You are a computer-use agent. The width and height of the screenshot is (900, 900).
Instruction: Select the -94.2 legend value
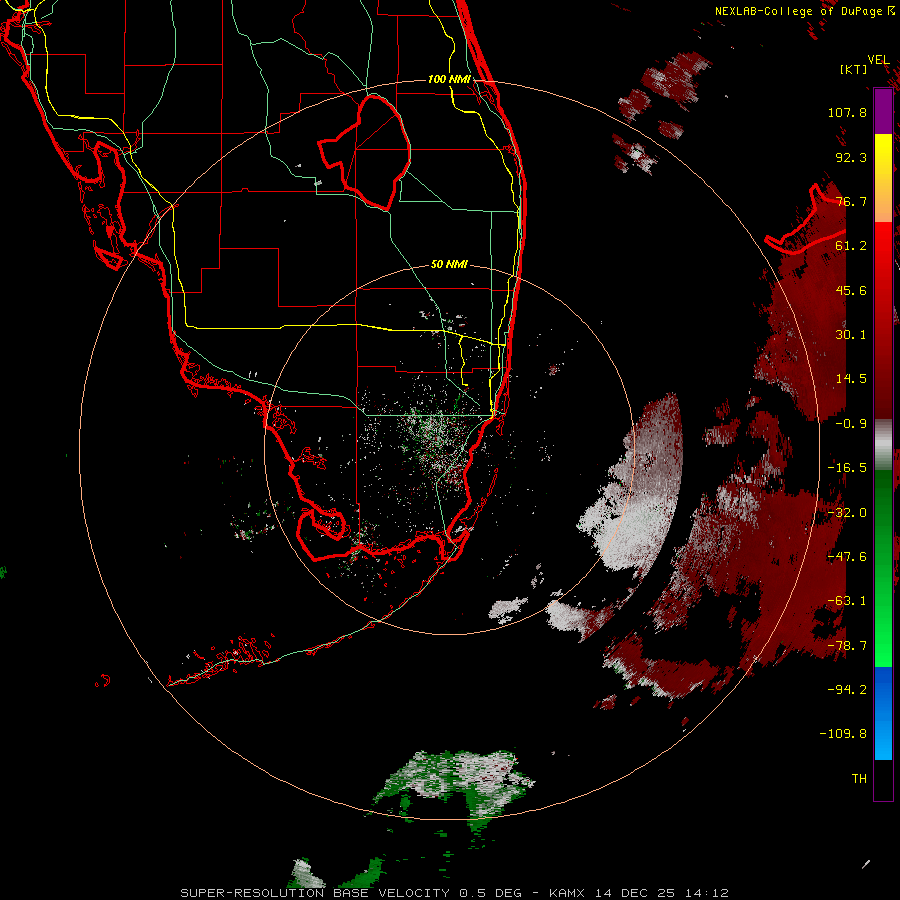847,690
